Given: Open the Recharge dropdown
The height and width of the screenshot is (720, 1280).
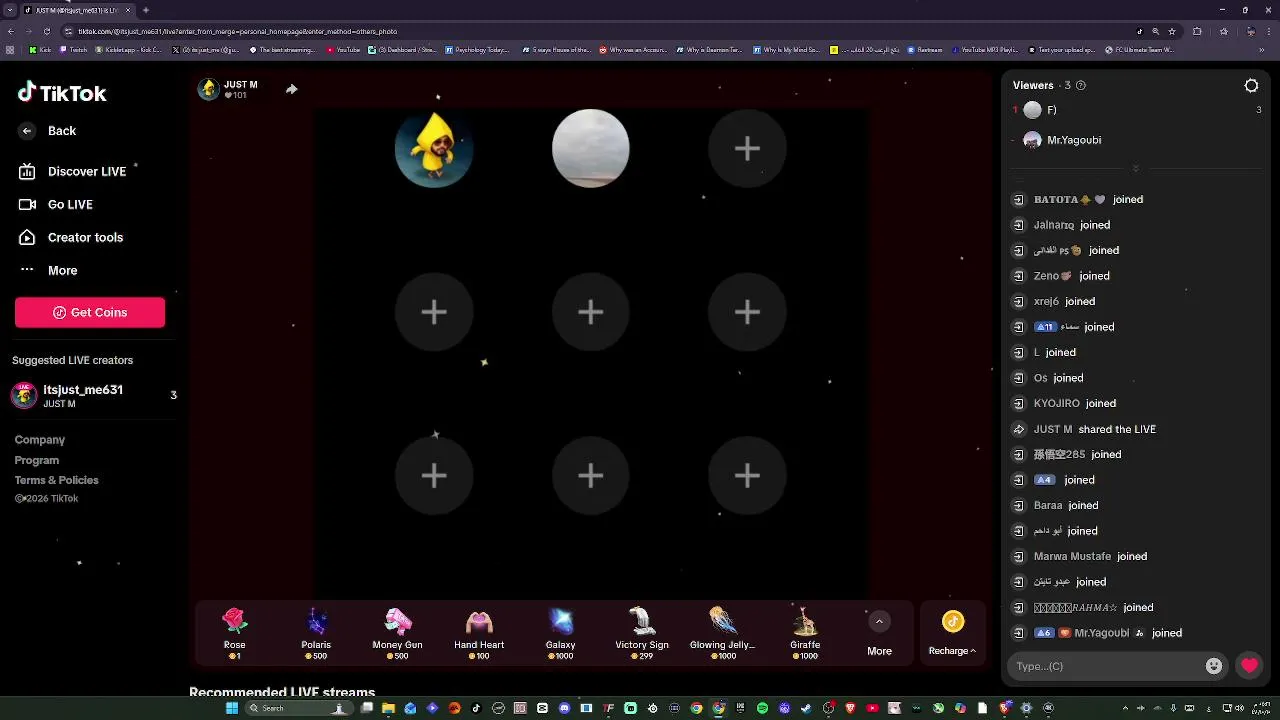Looking at the screenshot, I should pos(952,651).
